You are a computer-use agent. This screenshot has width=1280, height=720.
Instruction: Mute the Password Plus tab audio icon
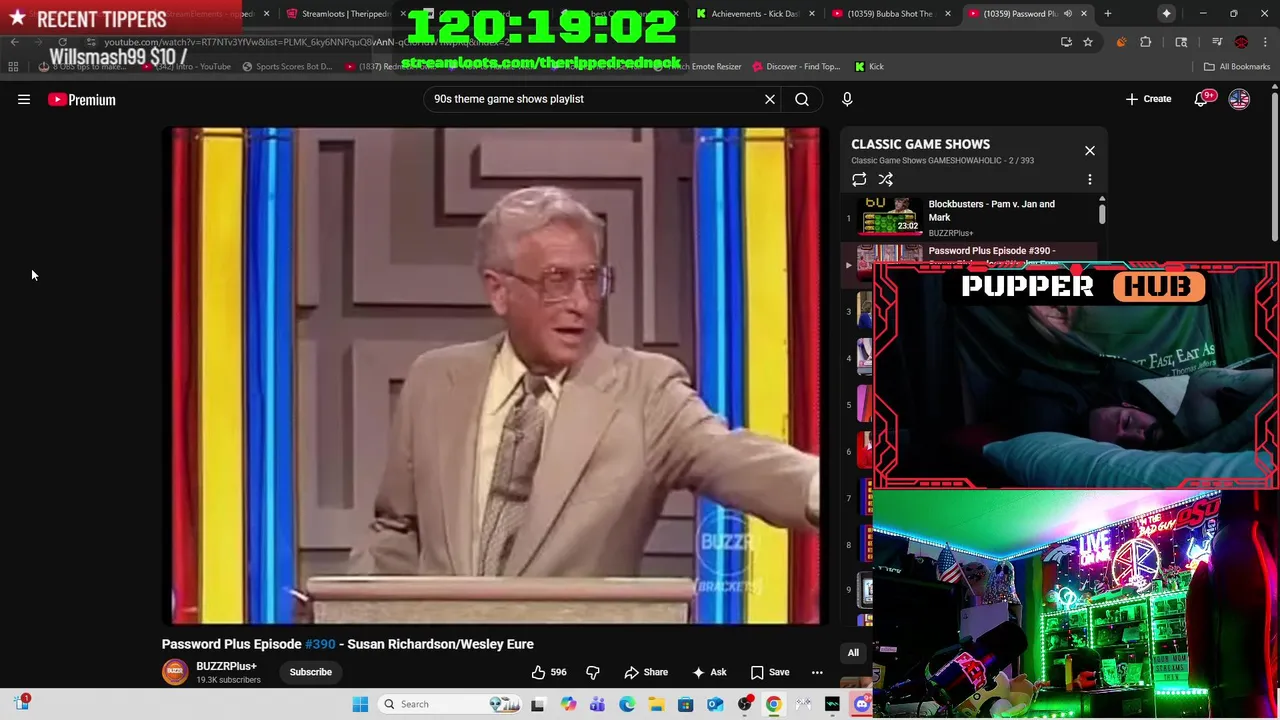1068,14
